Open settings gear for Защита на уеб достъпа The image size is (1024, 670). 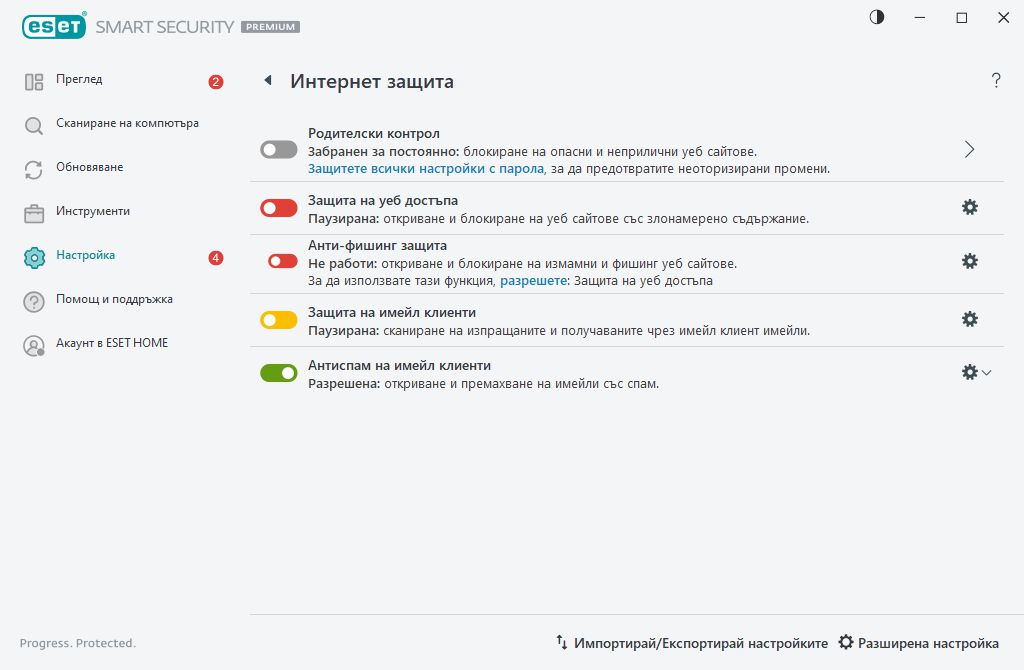969,207
